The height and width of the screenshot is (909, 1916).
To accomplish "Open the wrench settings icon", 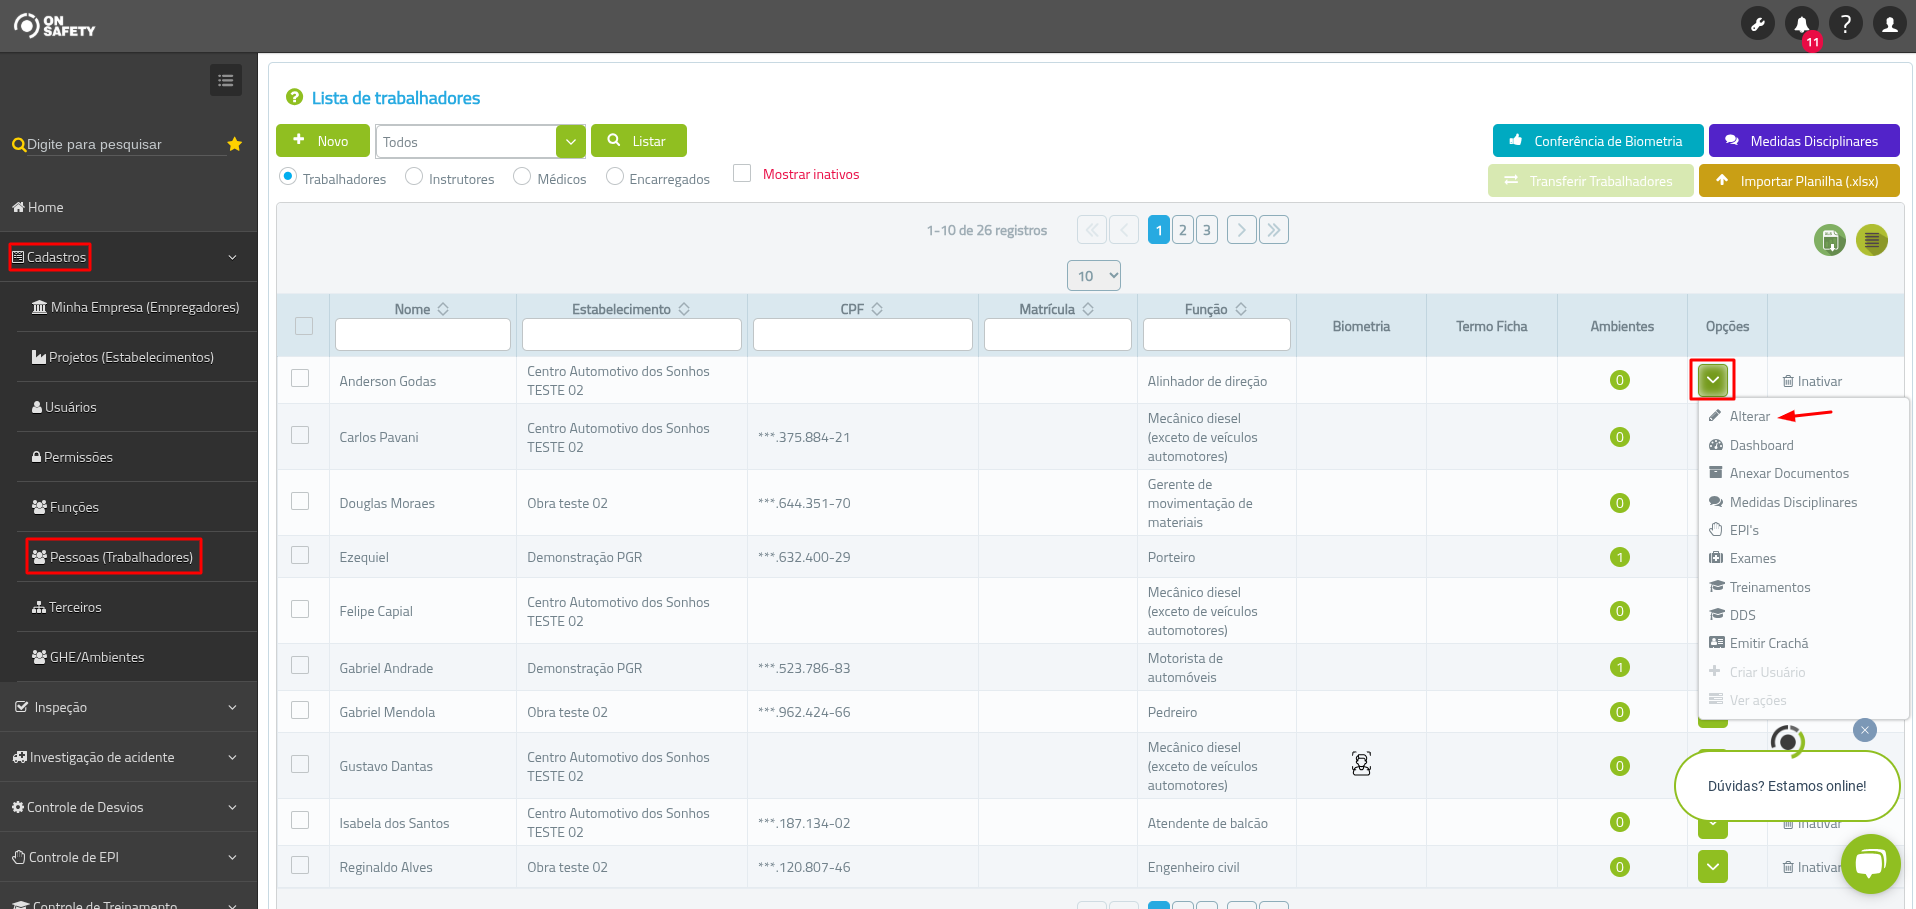I will pos(1757,24).
